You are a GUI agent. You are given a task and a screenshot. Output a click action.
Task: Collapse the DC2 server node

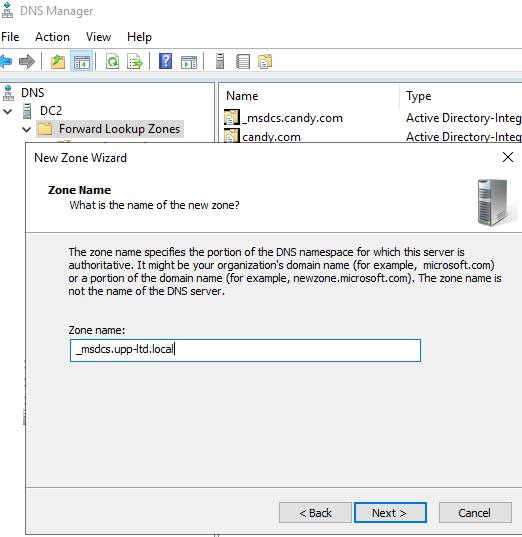coord(8,111)
